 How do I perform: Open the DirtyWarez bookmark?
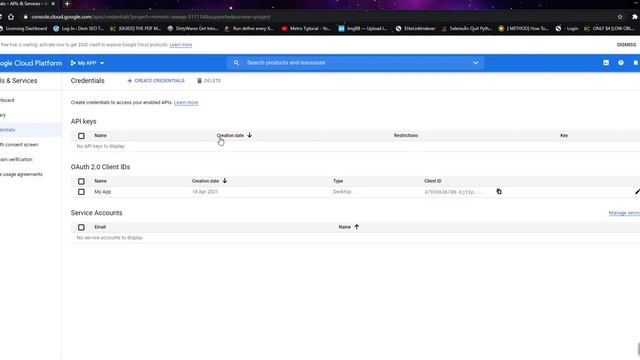coord(193,29)
